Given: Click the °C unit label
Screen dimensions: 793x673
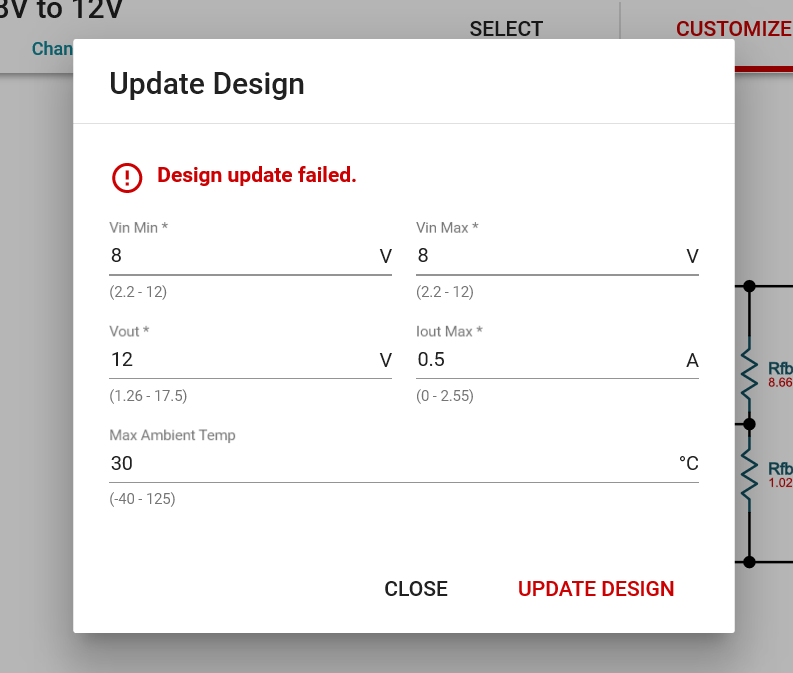Looking at the screenshot, I should click(x=688, y=464).
